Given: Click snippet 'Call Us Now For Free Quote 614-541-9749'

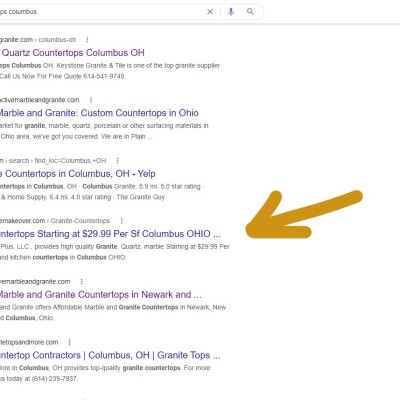Looking at the screenshot, I should [x=63, y=76].
